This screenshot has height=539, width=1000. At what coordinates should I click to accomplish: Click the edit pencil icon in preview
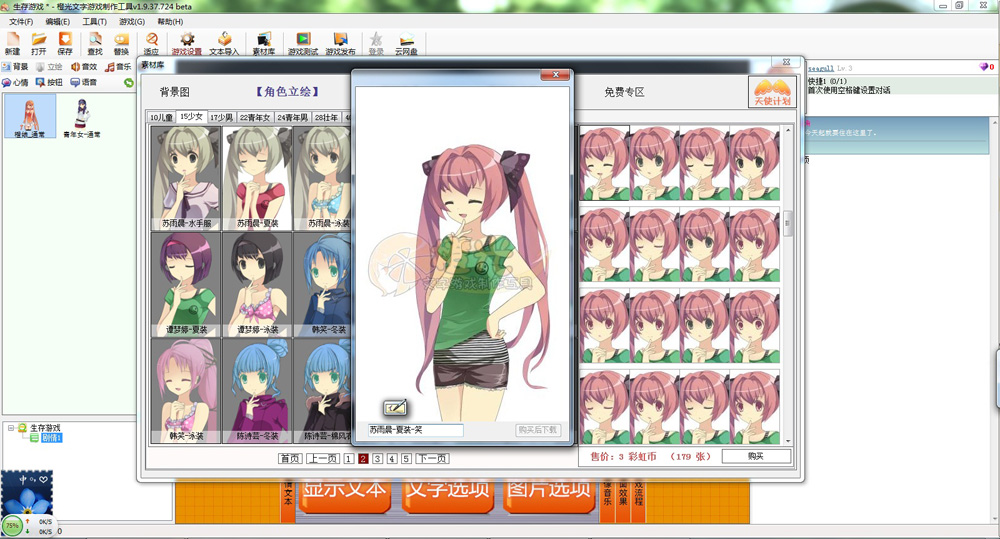coord(395,407)
